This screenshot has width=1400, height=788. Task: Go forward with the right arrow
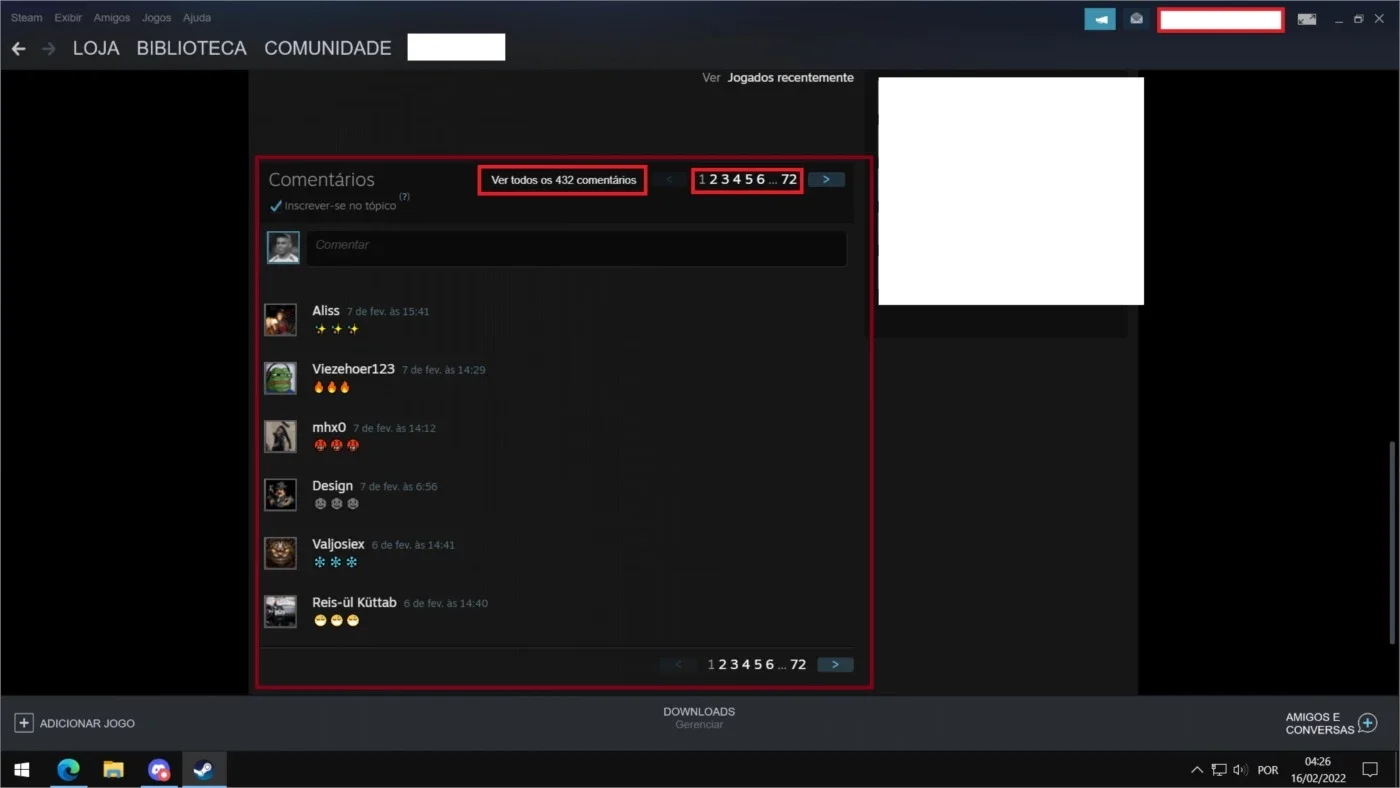[48, 48]
